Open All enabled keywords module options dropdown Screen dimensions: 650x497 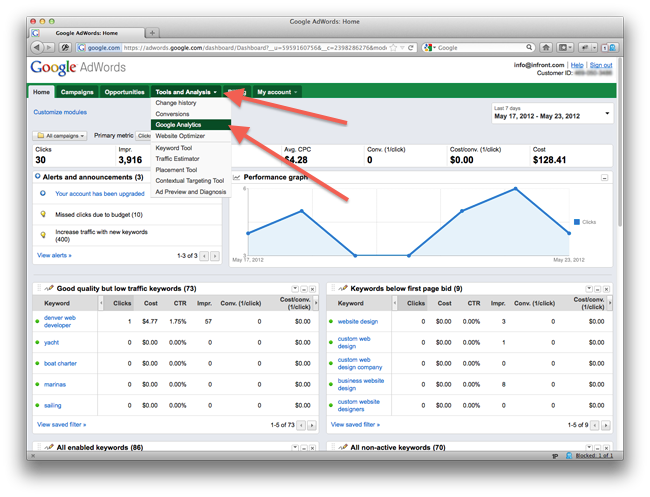coord(295,448)
